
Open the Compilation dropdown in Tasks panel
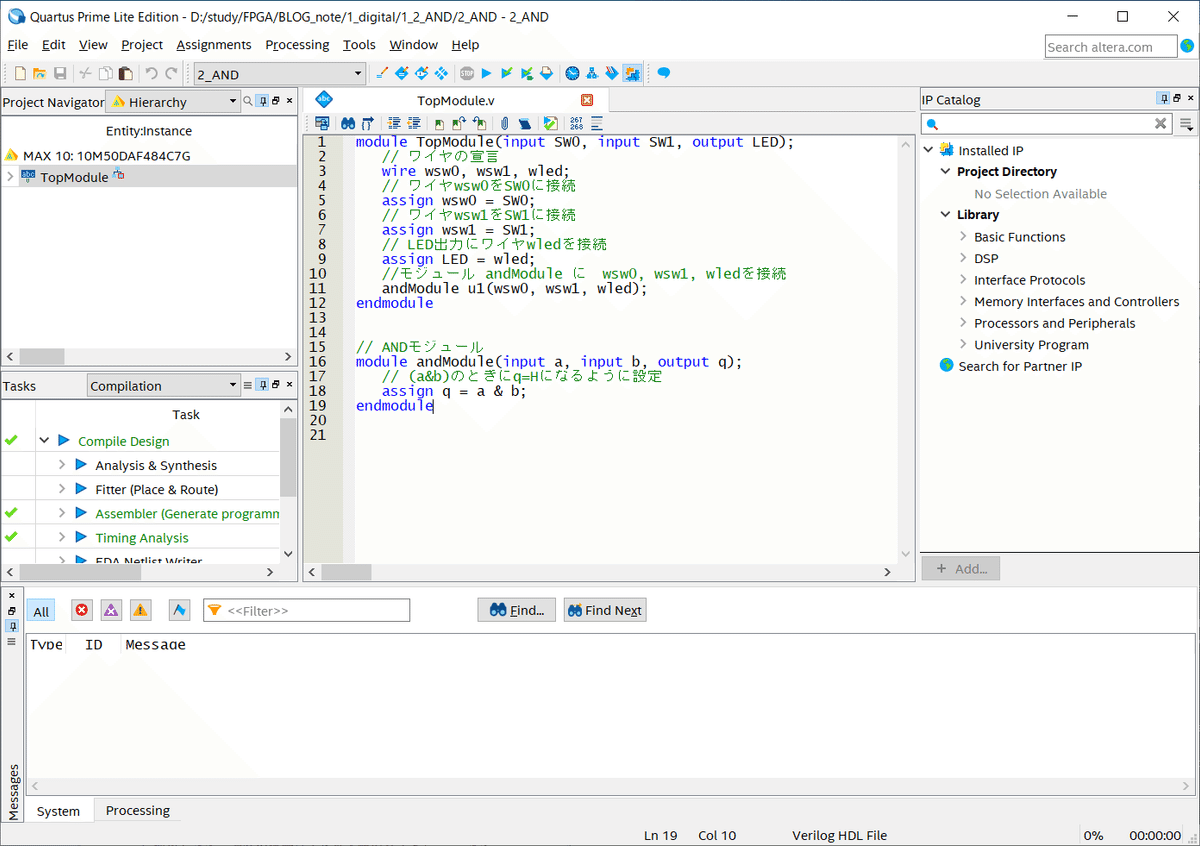pos(162,386)
